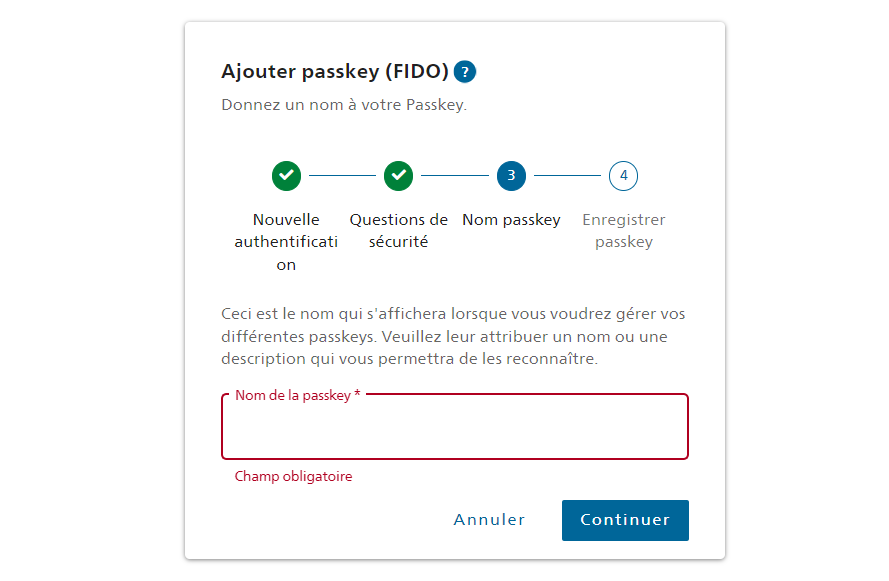Click the Ajouter passkey (FIDO) heading
The image size is (889, 581).
(335, 71)
